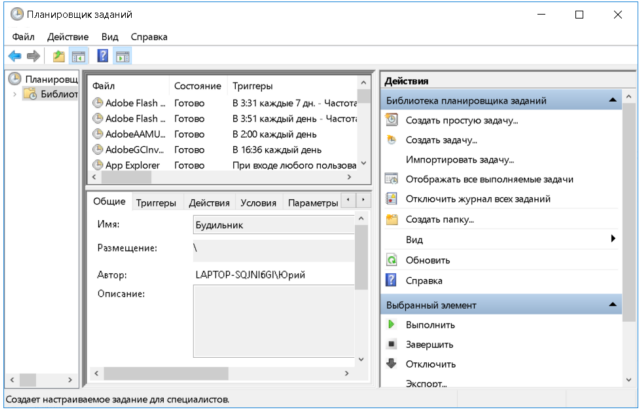The height and width of the screenshot is (409, 643).
Task: Click 'Импортировать задачу' link
Action: coord(460,160)
